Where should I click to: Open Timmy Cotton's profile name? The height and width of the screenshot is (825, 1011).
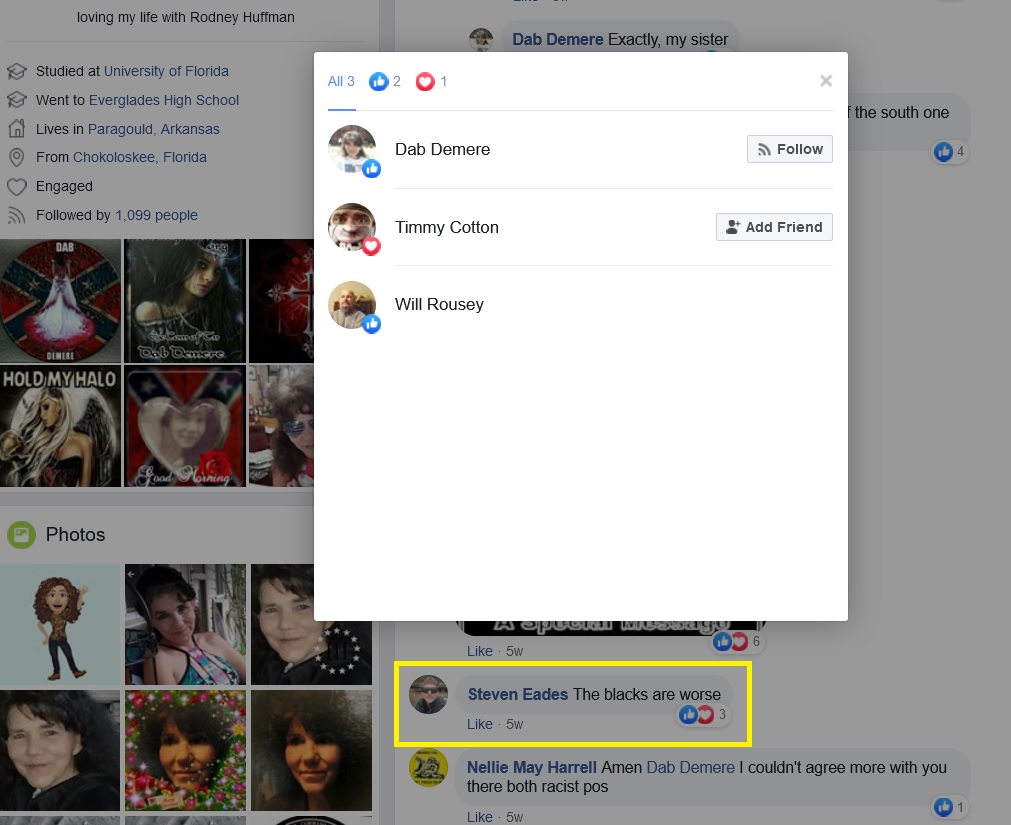click(x=447, y=228)
